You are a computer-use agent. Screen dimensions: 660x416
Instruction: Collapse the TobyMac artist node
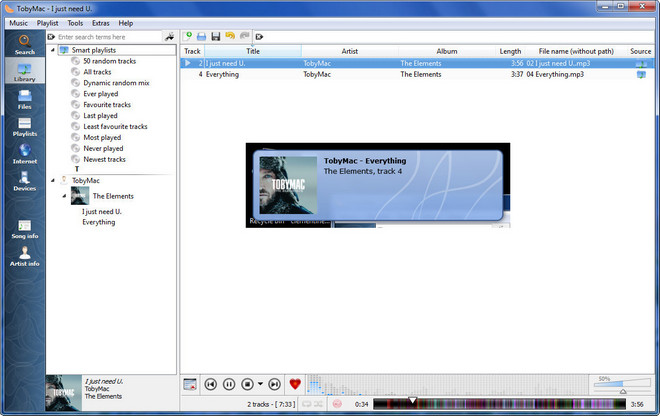(x=53, y=181)
